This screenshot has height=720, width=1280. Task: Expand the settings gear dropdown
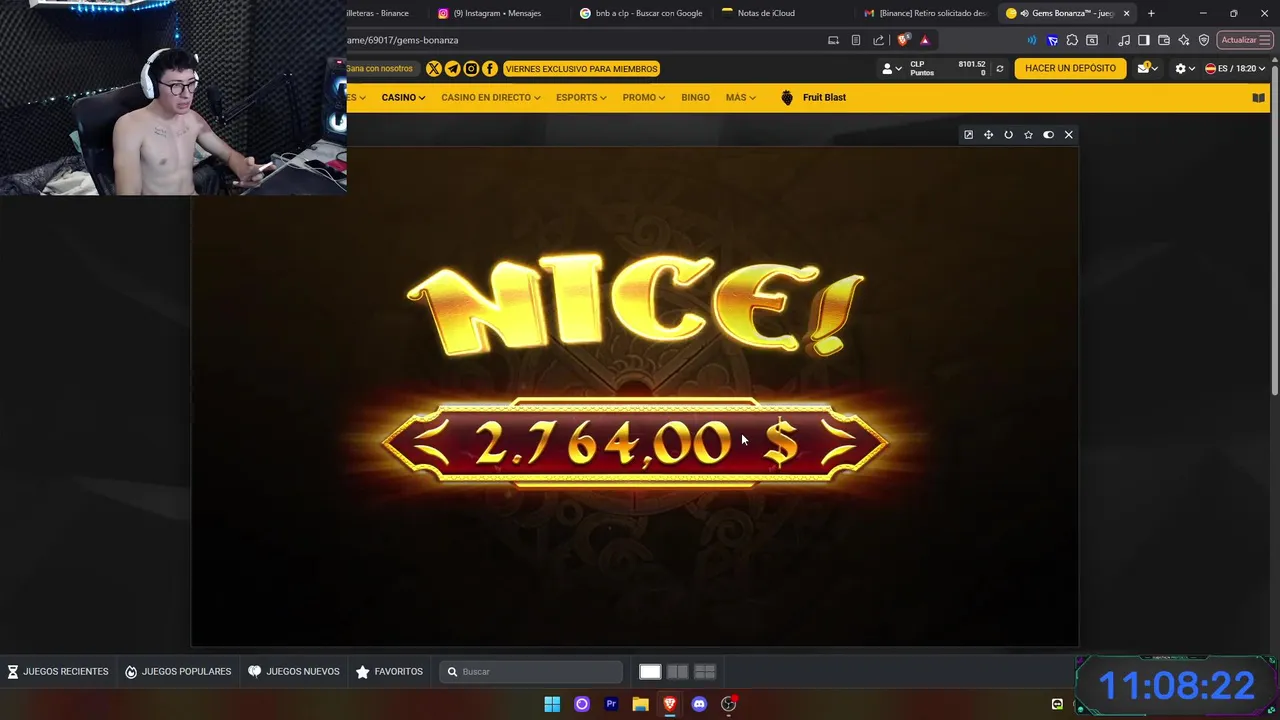pos(1185,69)
